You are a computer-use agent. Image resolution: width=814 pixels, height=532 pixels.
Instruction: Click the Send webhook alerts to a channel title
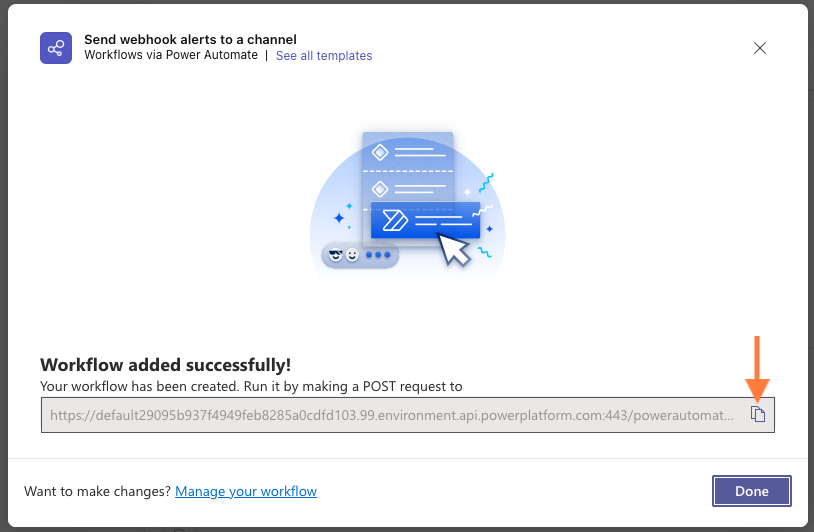click(191, 39)
